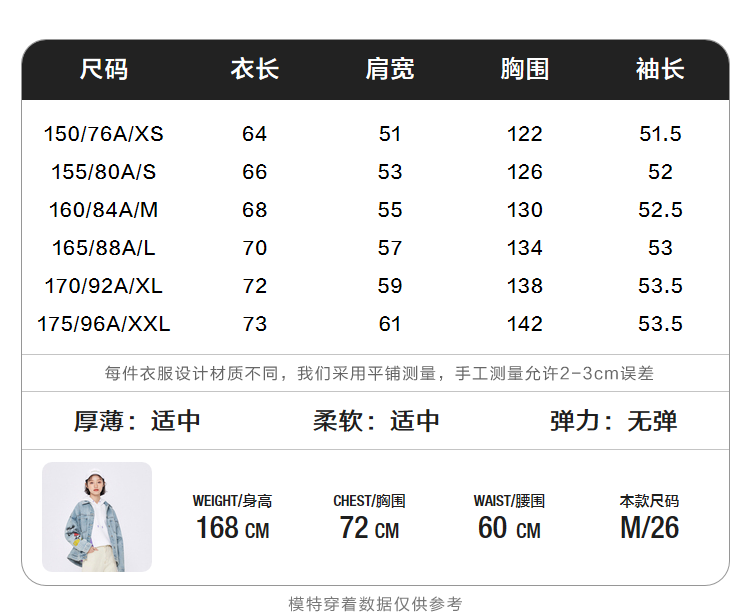This screenshot has width=750, height=612.
Task: Click shoulder width 59 value
Action: 390,286
